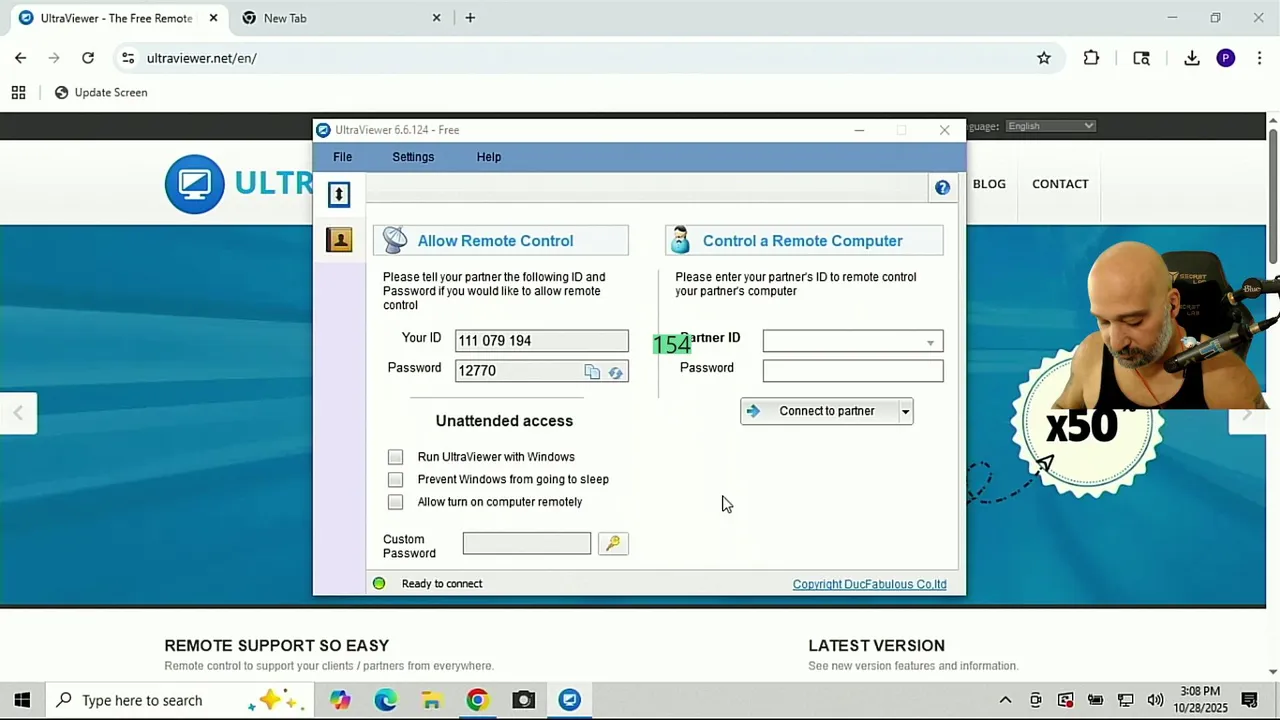Click the blue question mark help icon
Screen dimensions: 1280x720
coord(942,188)
